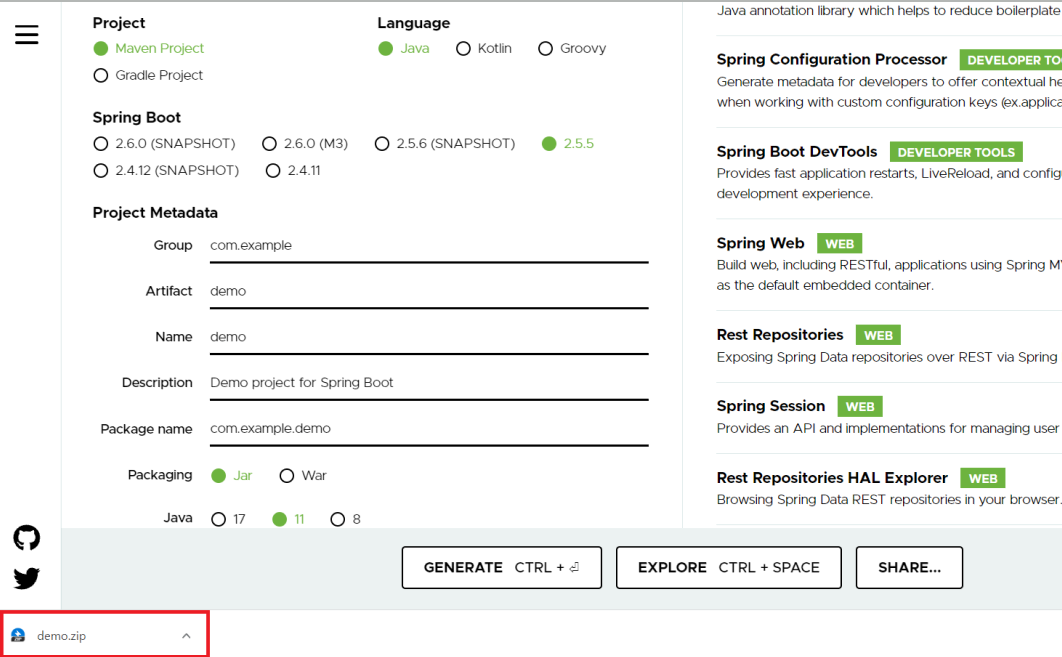Click the Package name input field
This screenshot has width=1062, height=657.
[429, 429]
